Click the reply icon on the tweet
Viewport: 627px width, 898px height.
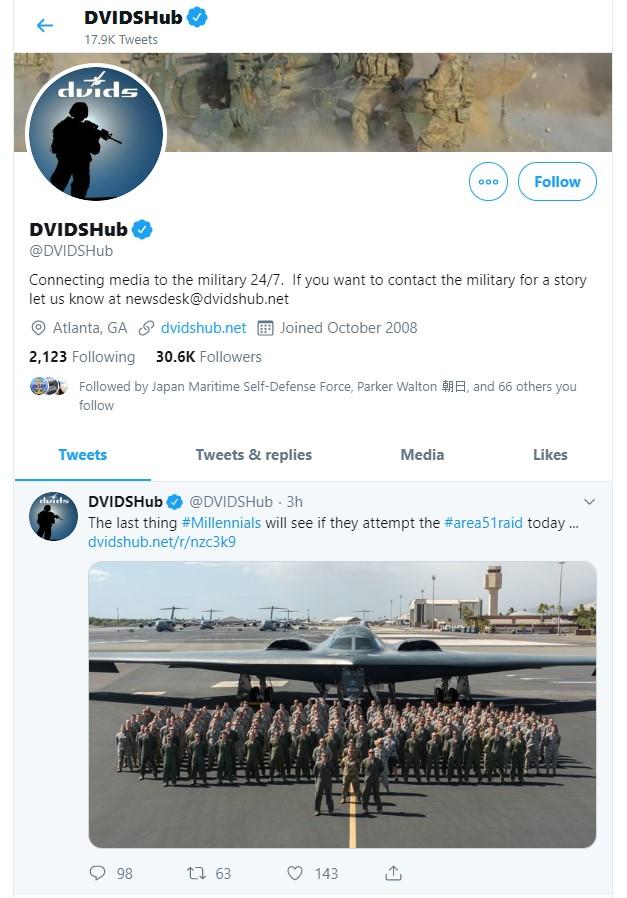[x=97, y=873]
